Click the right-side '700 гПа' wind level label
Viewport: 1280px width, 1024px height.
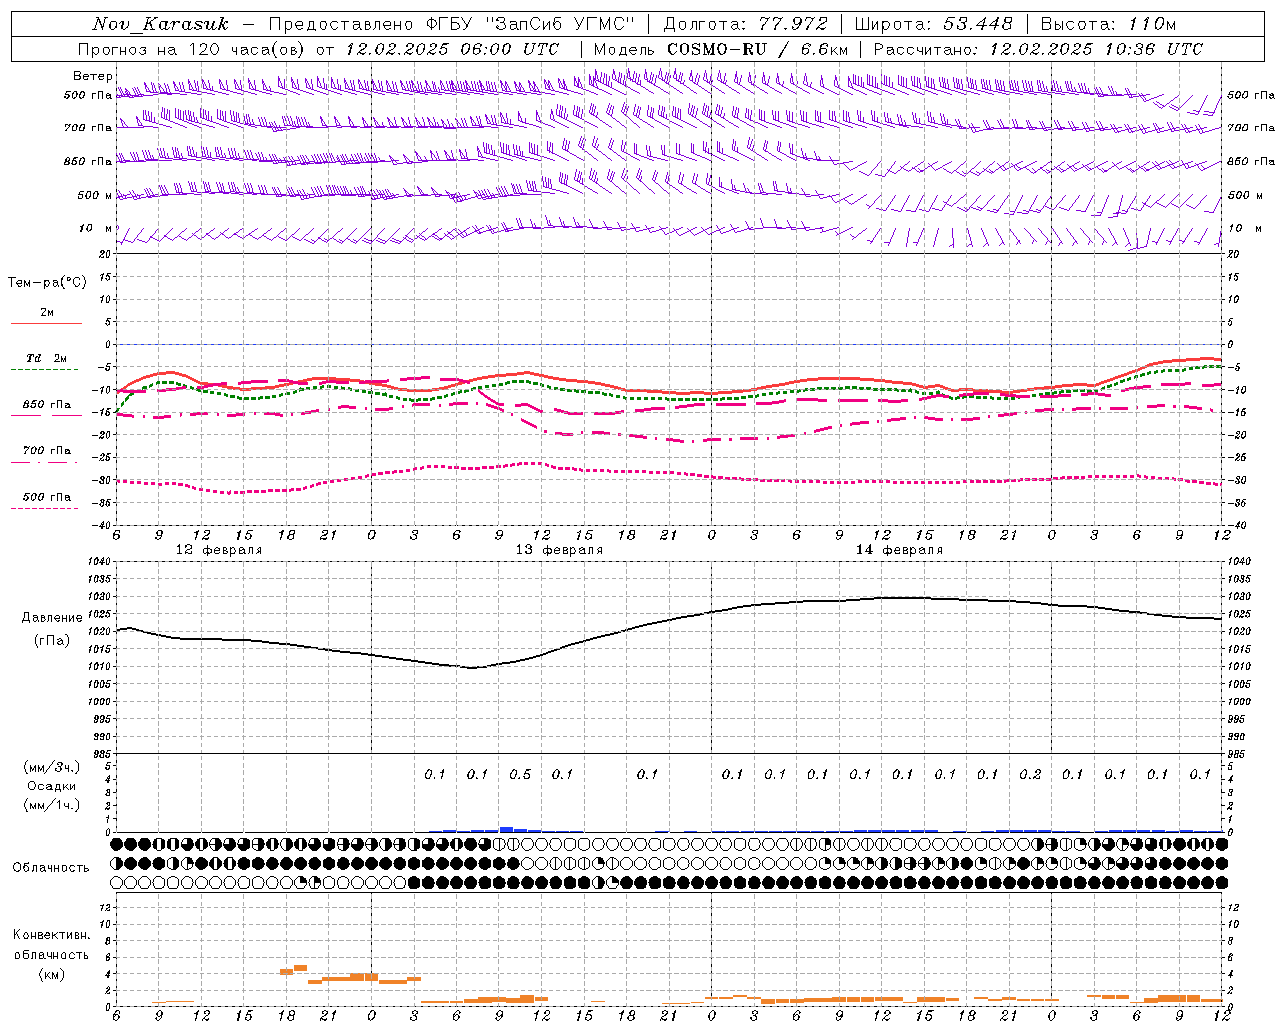pyautogui.click(x=1251, y=128)
